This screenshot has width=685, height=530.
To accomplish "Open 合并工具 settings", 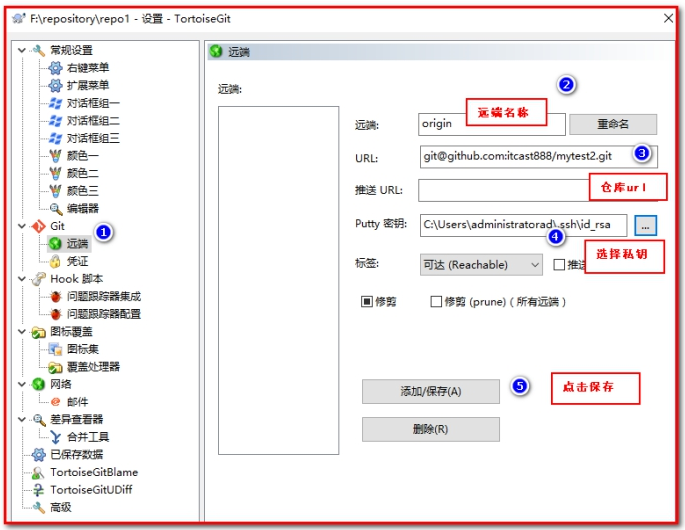I will click(88, 437).
